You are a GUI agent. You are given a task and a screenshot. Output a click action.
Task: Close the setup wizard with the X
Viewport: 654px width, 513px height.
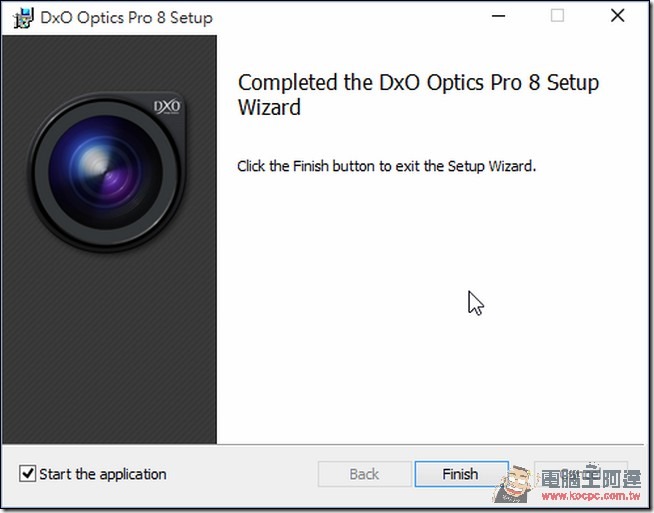click(617, 16)
